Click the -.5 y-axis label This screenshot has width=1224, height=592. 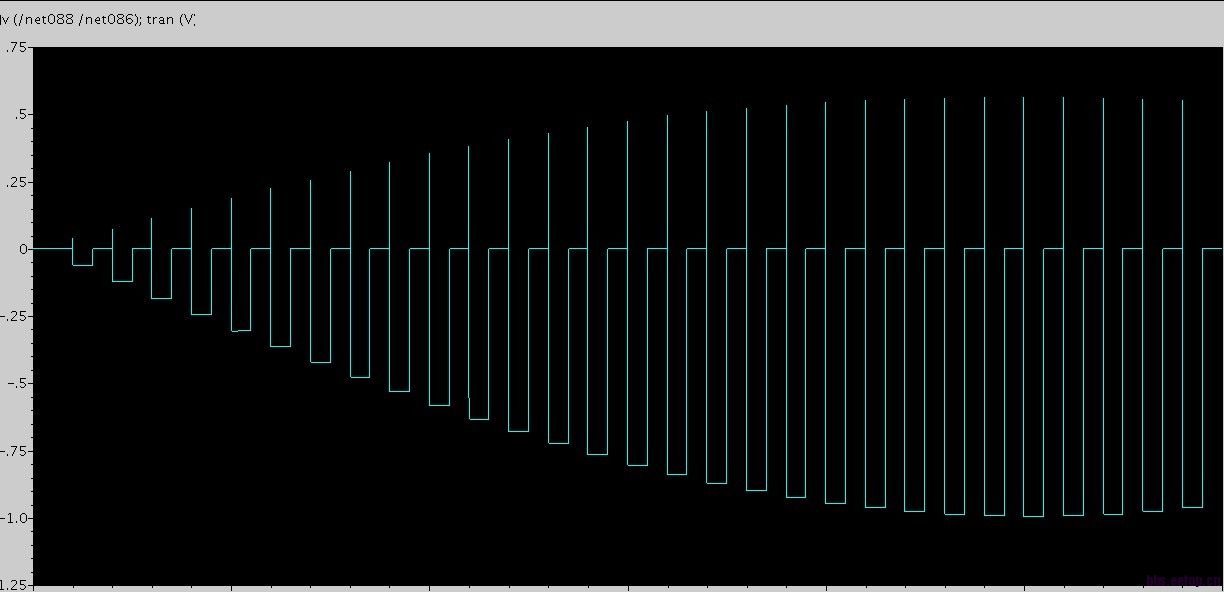[x=18, y=383]
